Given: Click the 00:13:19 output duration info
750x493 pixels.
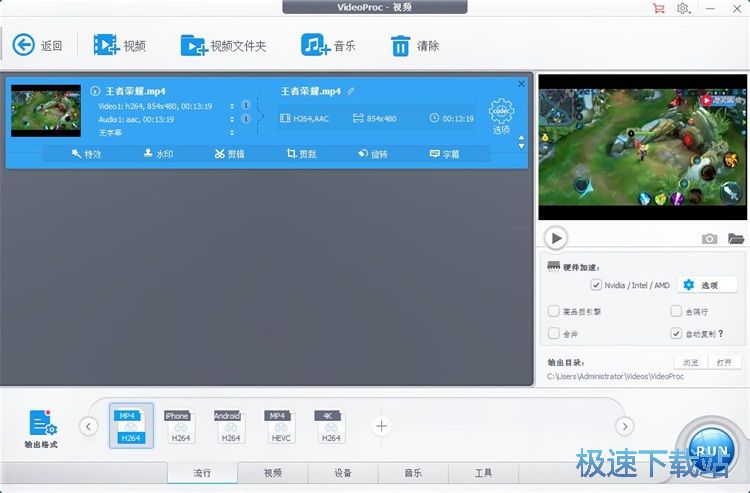Looking at the screenshot, I should (x=452, y=118).
